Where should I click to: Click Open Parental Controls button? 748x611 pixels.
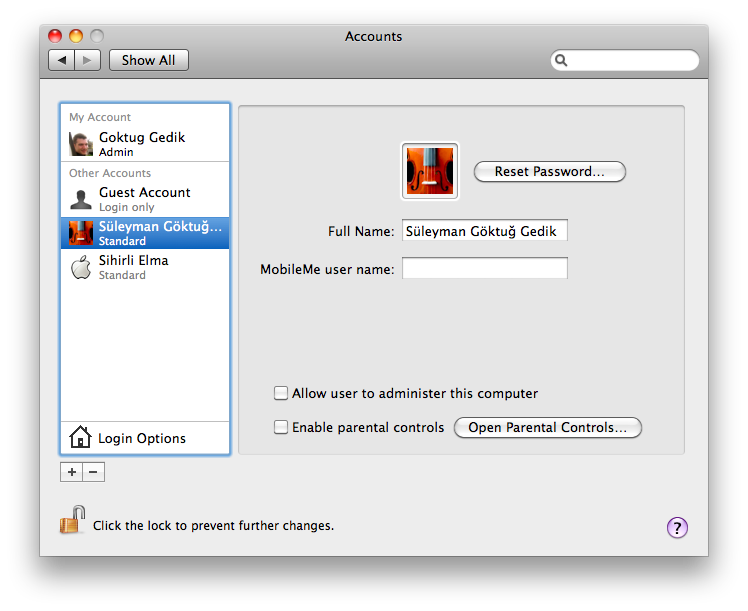tap(547, 427)
